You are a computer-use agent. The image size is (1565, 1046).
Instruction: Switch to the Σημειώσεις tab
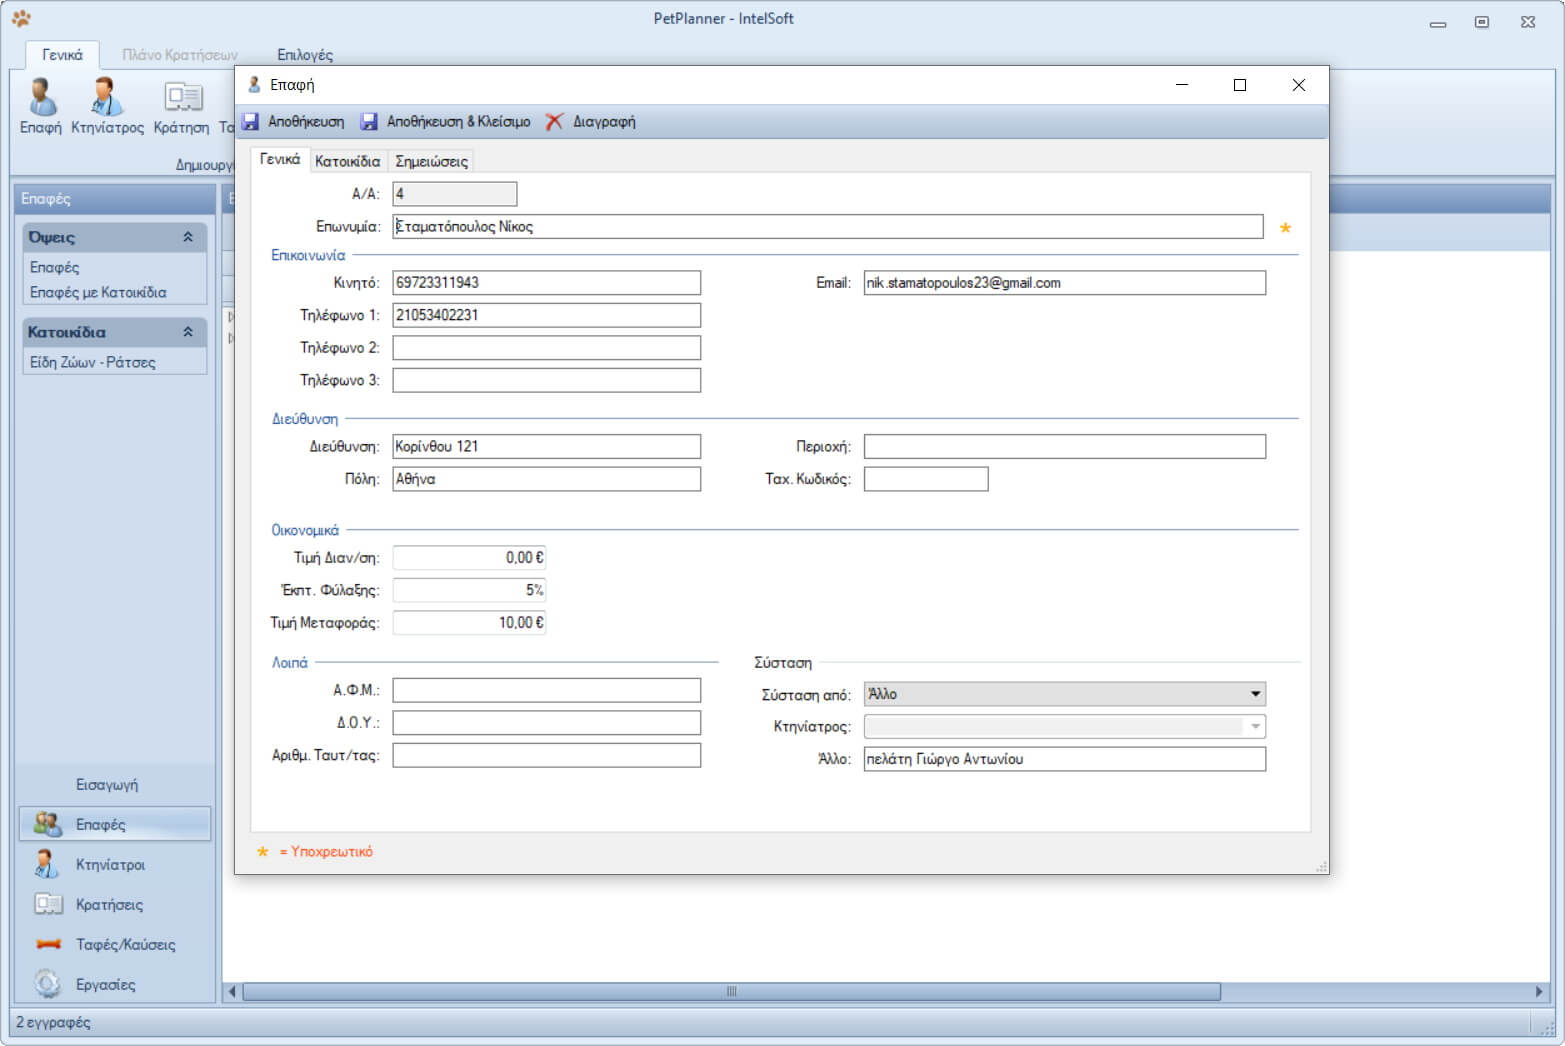click(431, 161)
